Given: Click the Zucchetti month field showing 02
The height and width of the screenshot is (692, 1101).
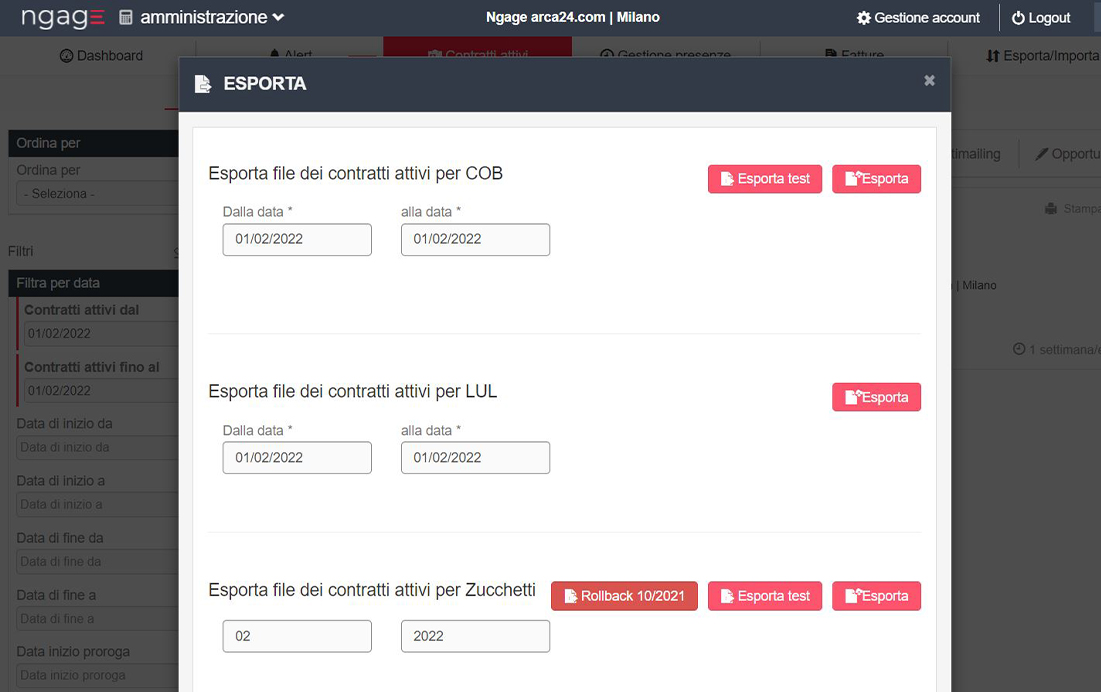Looking at the screenshot, I should coord(297,636).
